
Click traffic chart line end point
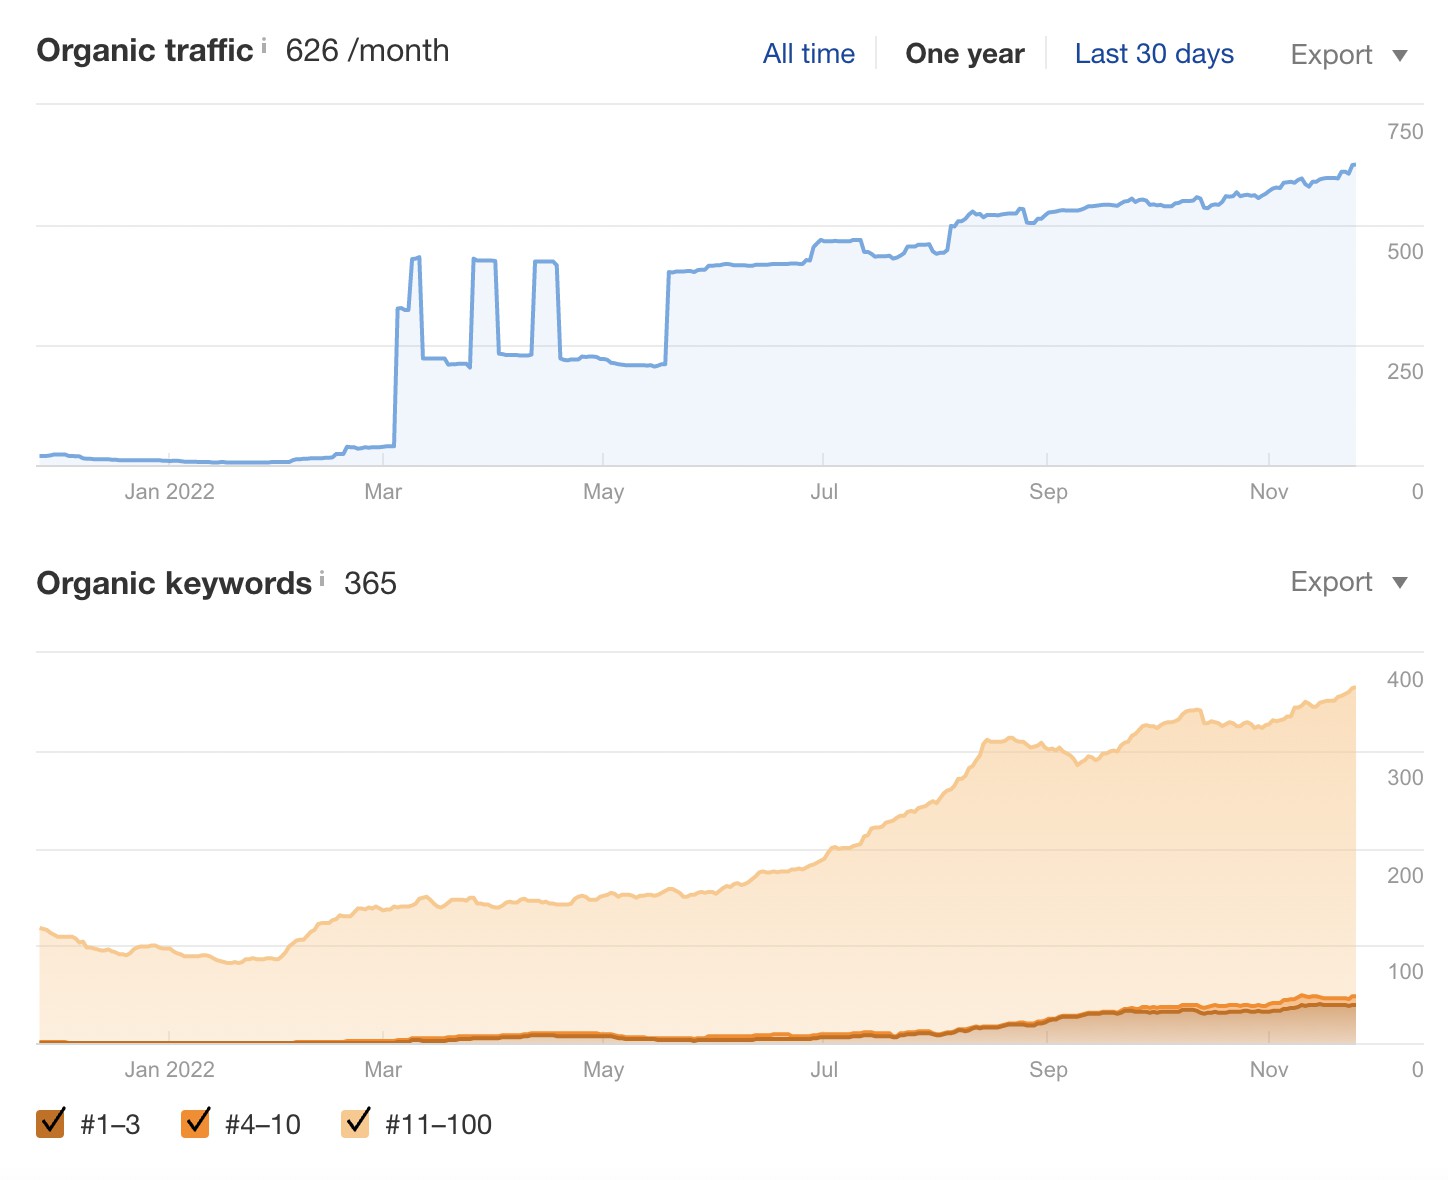pyautogui.click(x=1354, y=165)
